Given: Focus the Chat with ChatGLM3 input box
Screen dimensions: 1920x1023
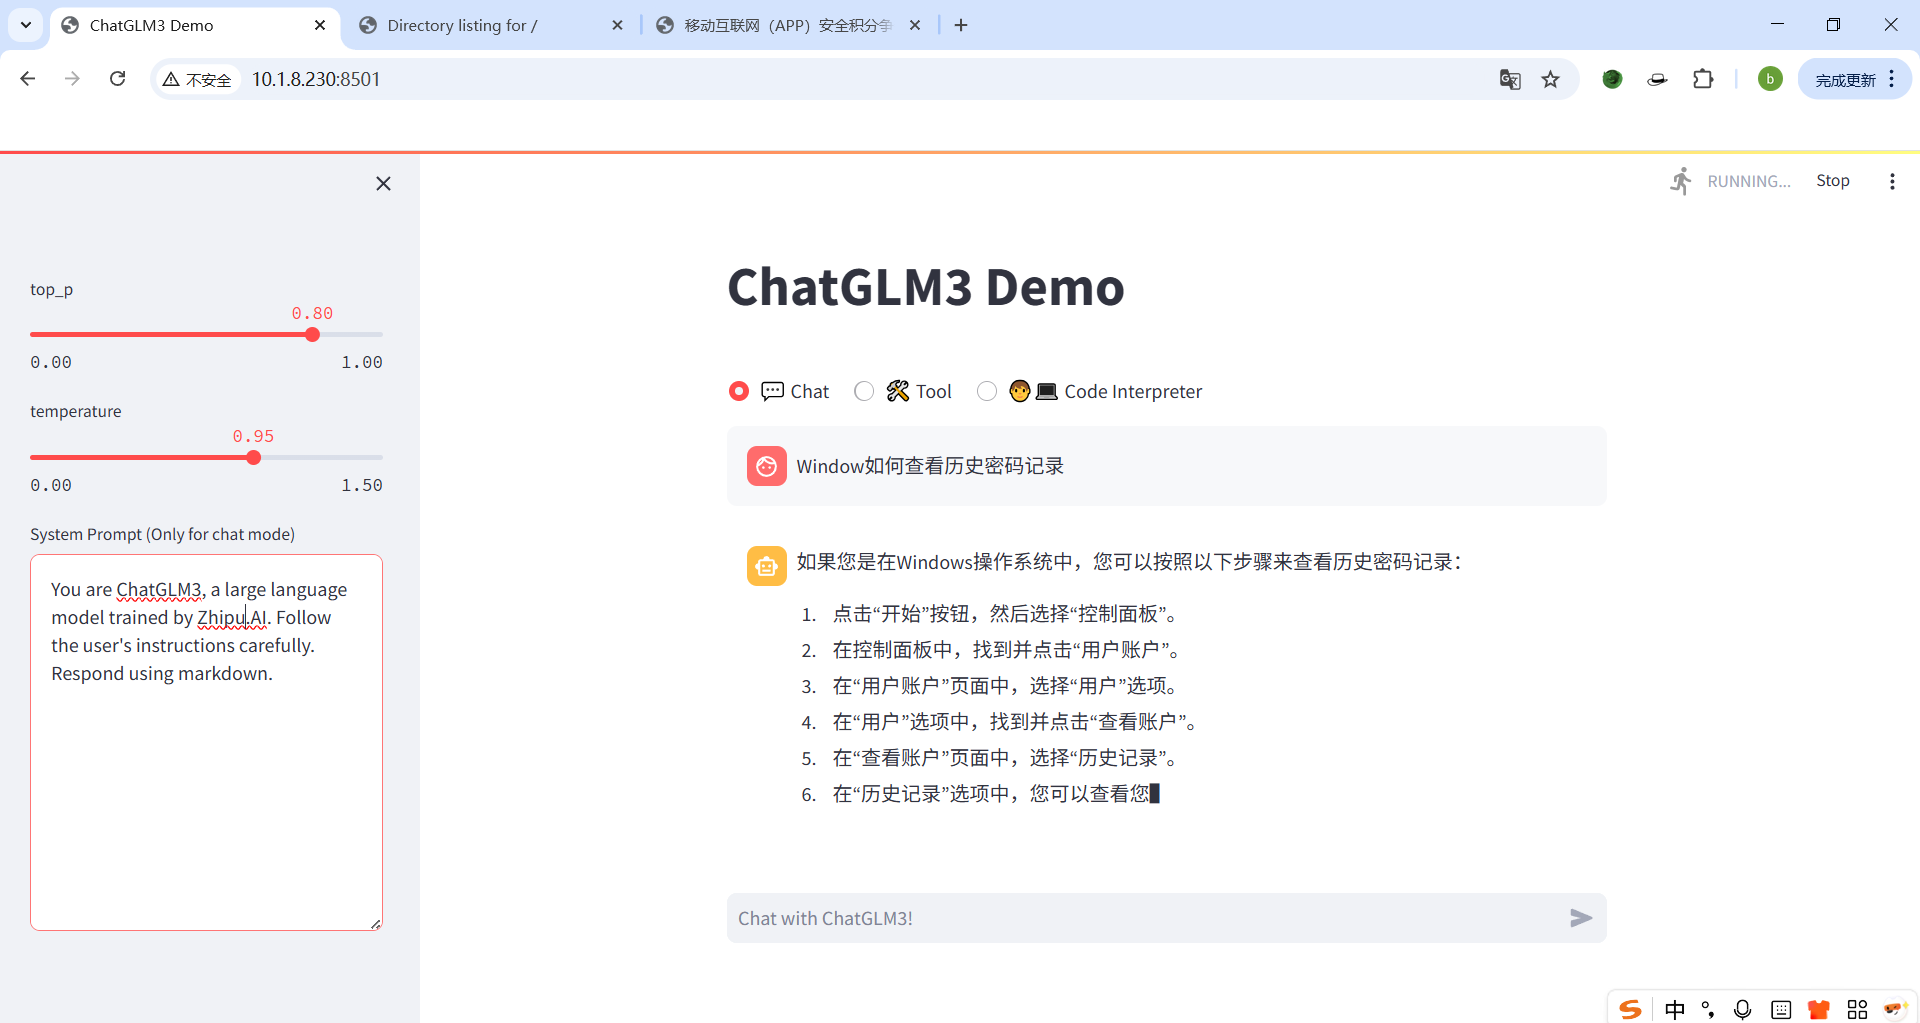Looking at the screenshot, I should coord(1140,918).
